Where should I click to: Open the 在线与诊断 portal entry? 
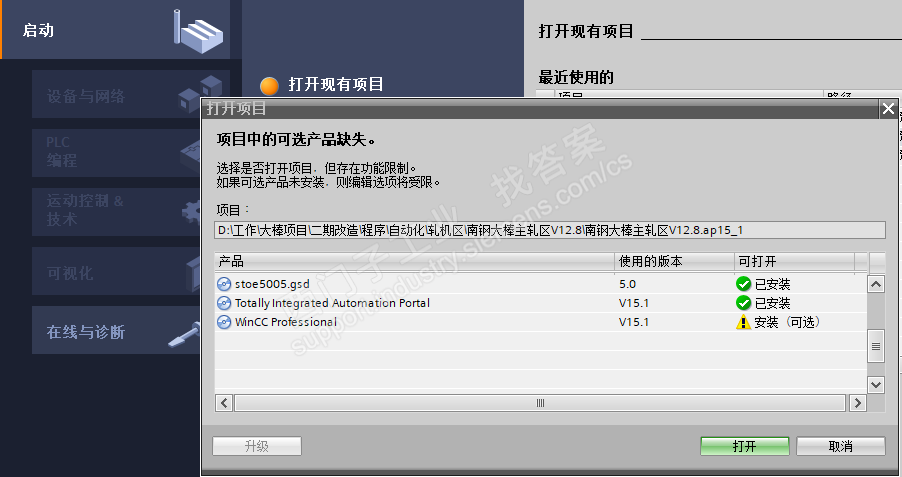[x=116, y=330]
